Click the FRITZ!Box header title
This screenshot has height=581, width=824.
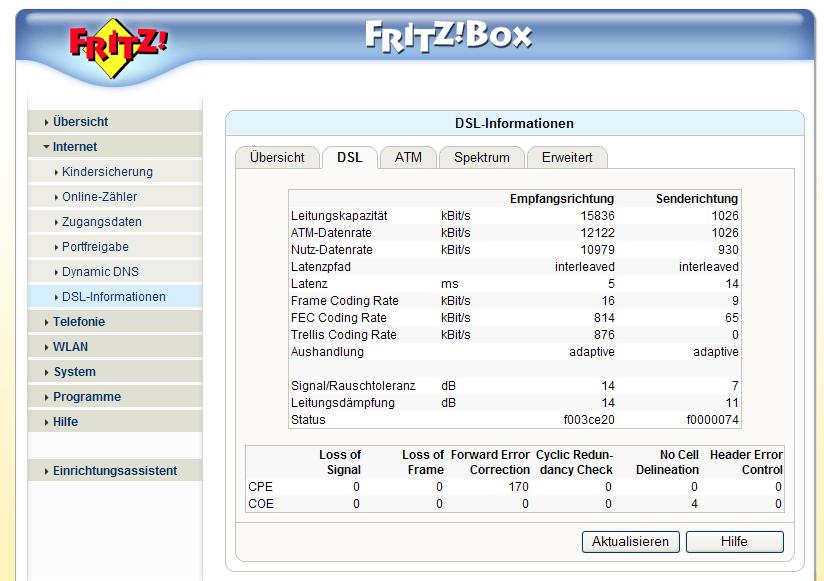pyautogui.click(x=448, y=35)
